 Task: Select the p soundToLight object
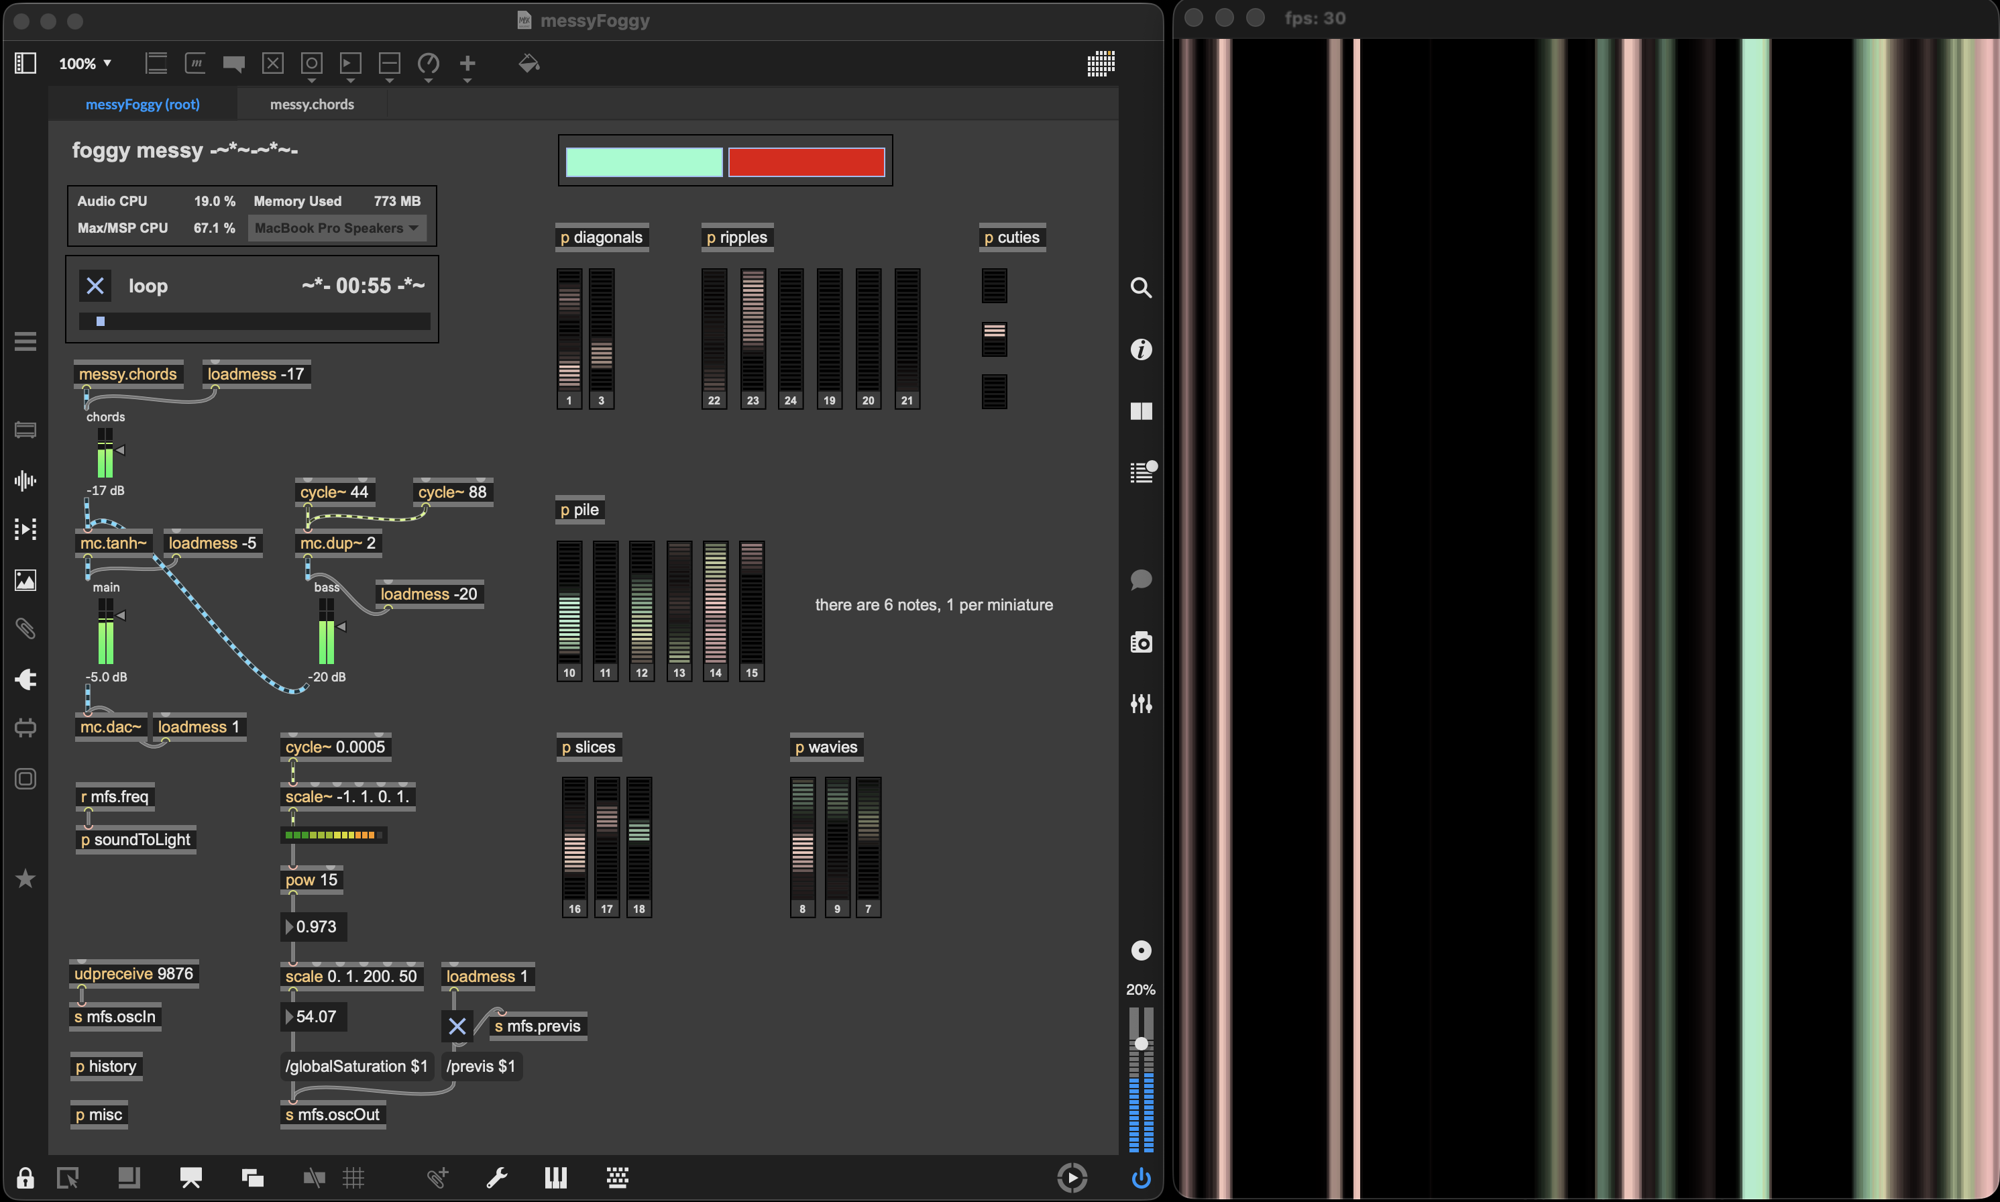pos(135,839)
